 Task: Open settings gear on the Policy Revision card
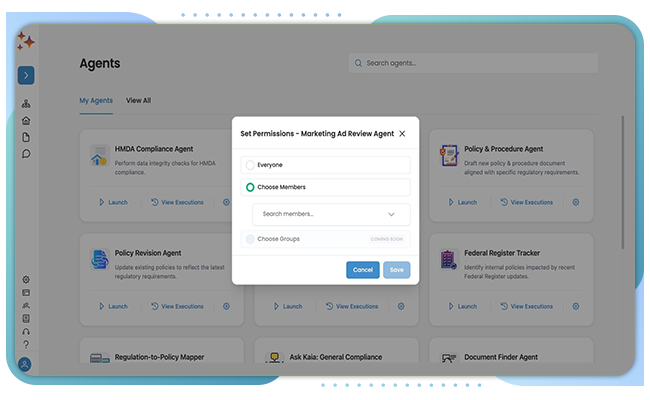tap(226, 306)
